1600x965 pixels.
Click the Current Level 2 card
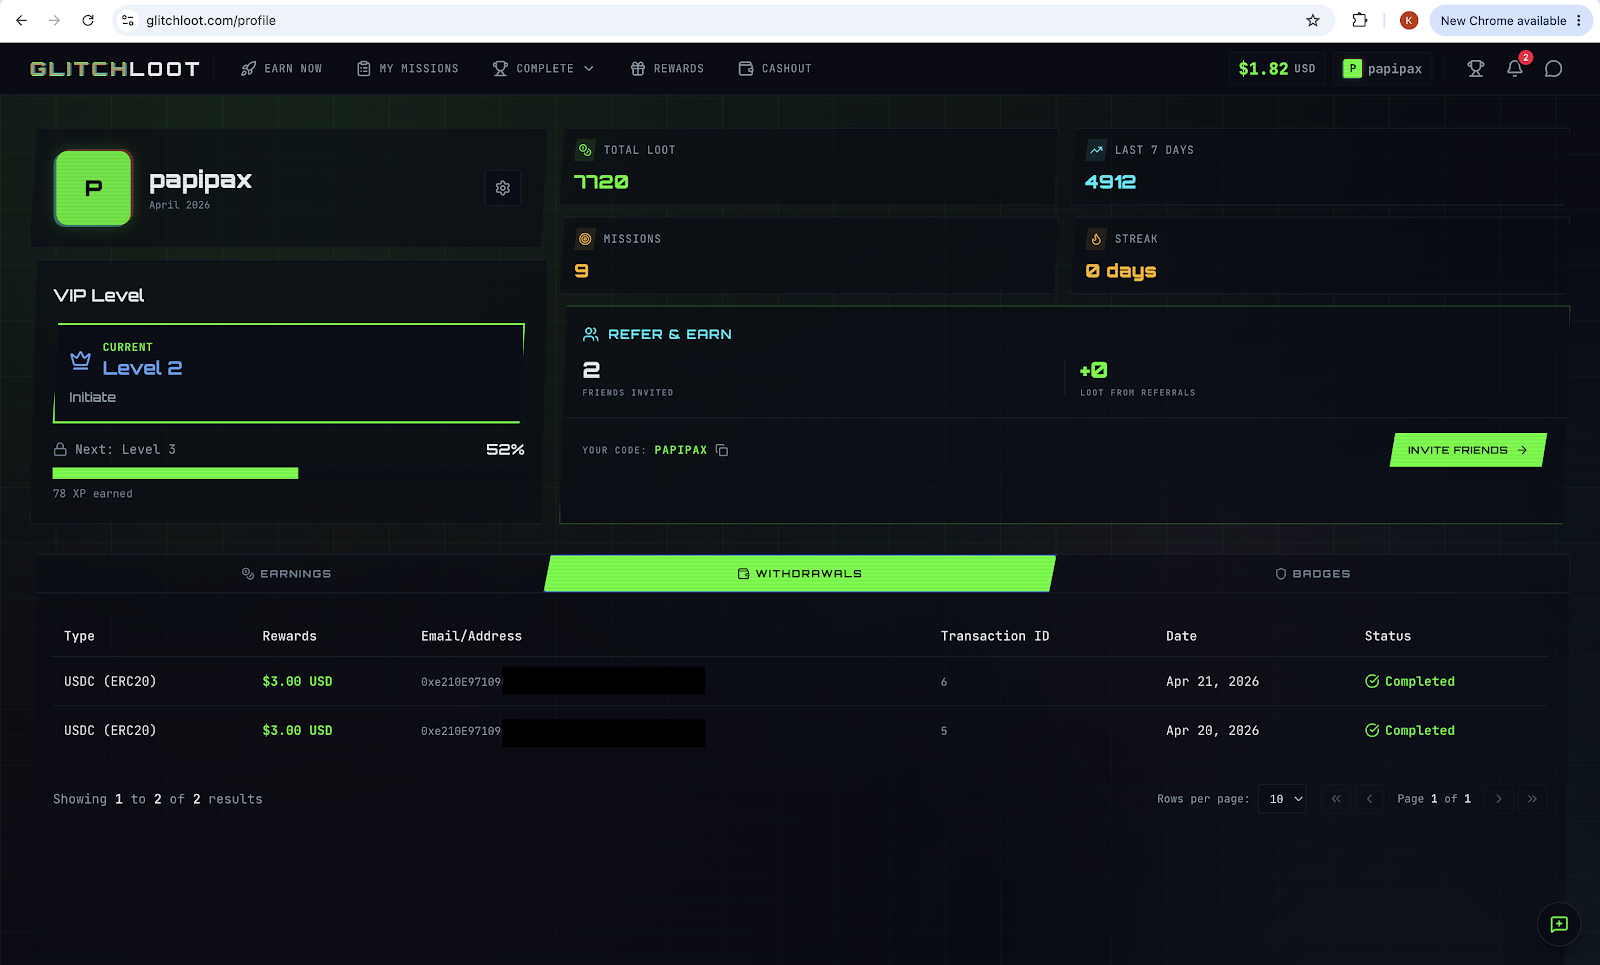click(289, 373)
